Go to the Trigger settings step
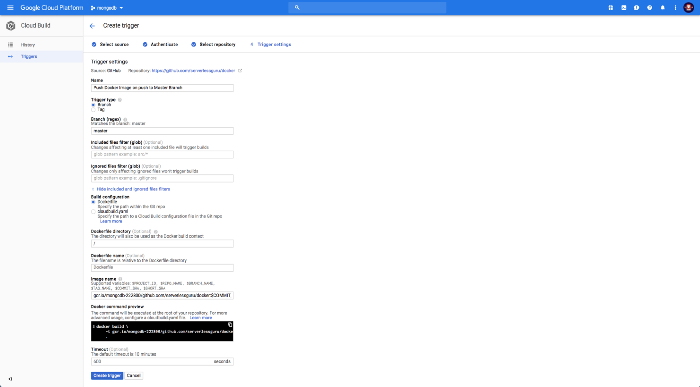This screenshot has width=700, height=387. tap(274, 45)
